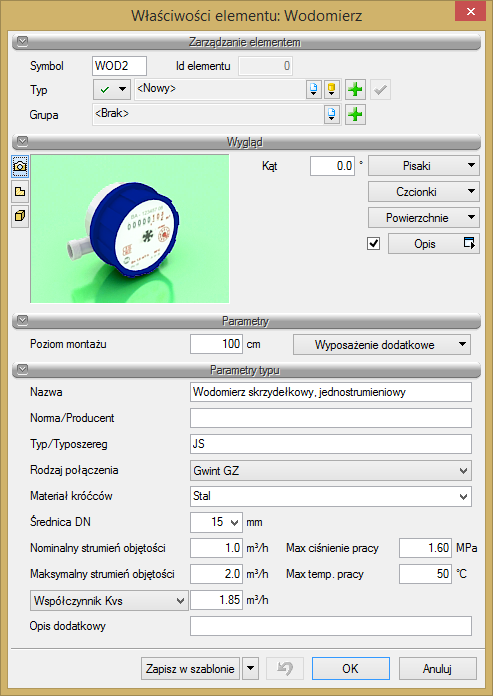Collapse the Zarządzanie elementem section

pos(22,42)
